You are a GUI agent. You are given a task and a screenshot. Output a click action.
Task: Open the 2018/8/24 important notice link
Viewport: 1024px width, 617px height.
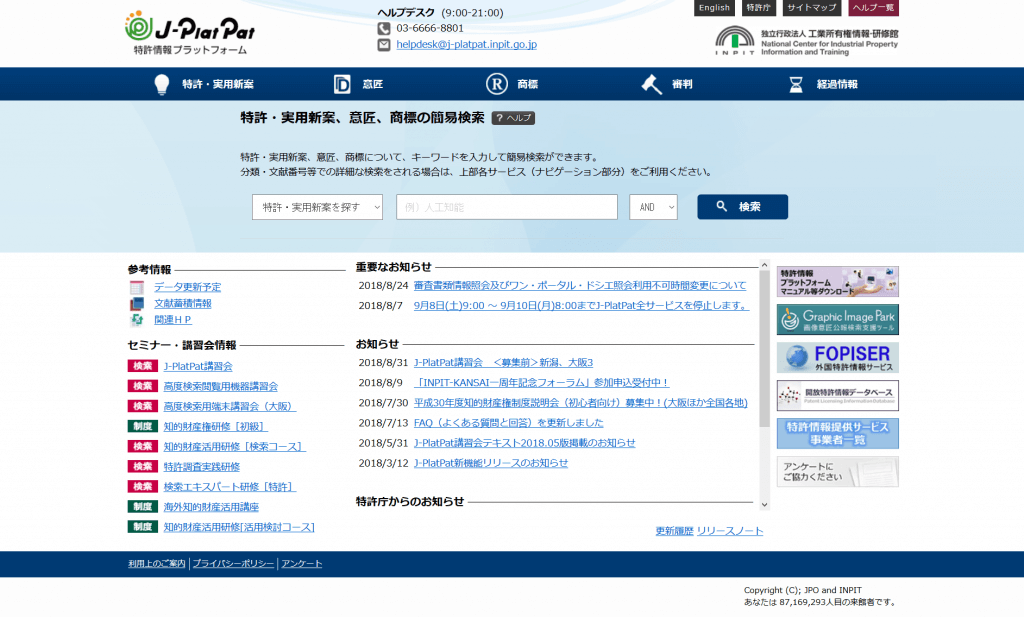[580, 285]
